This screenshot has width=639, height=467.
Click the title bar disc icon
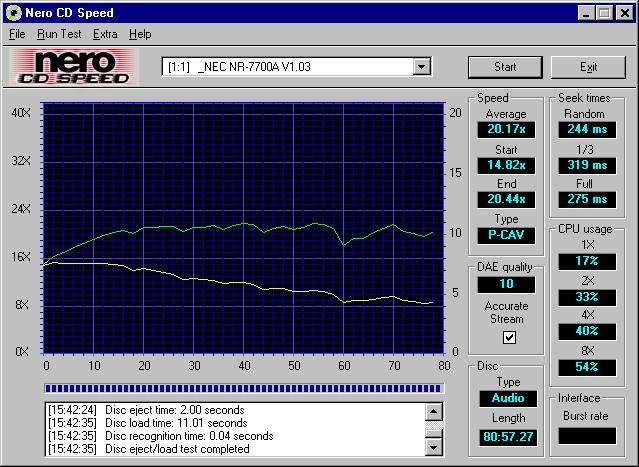click(13, 13)
